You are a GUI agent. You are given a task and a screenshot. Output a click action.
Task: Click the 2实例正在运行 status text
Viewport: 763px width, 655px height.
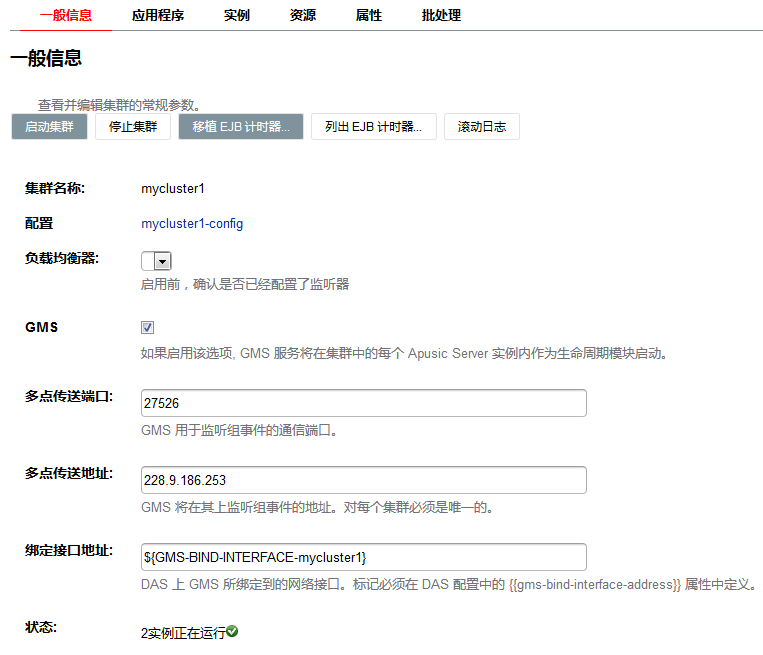pos(183,633)
